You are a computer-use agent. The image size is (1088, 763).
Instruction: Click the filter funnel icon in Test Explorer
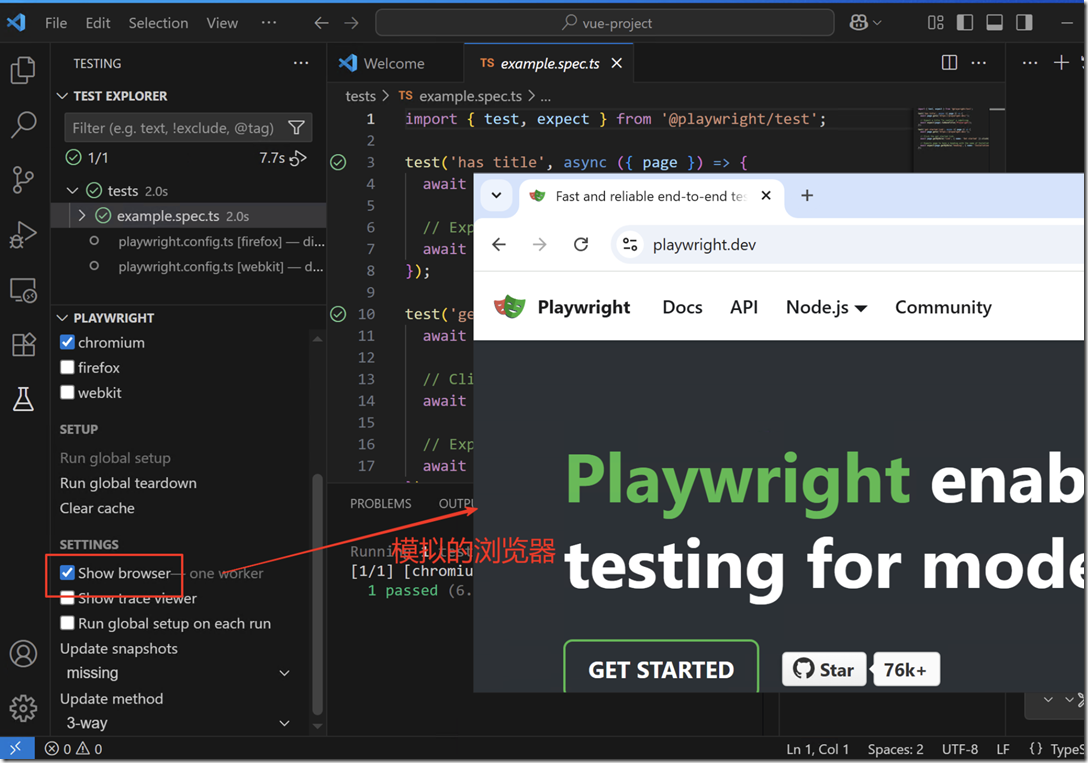(x=296, y=128)
